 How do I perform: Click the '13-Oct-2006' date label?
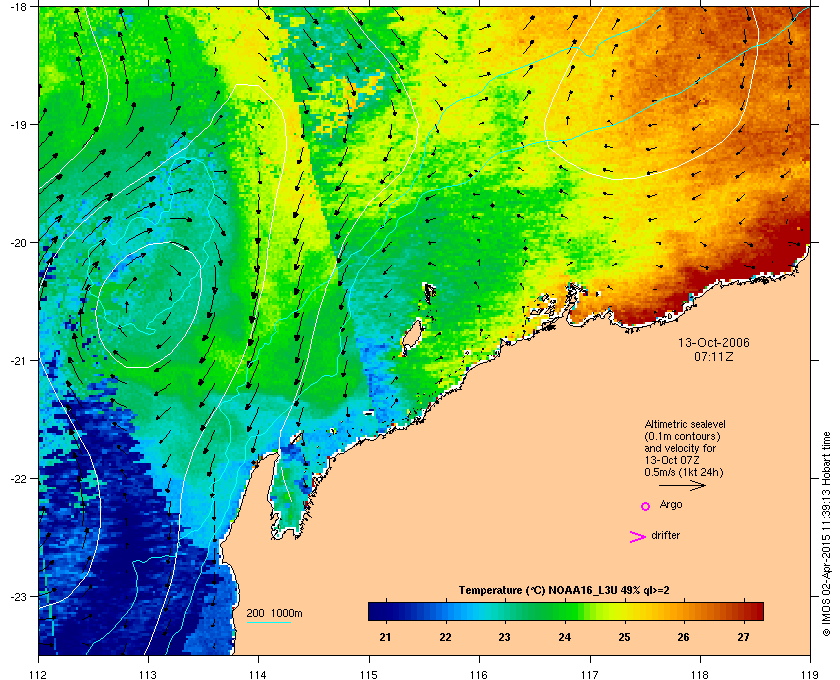pyautogui.click(x=714, y=343)
